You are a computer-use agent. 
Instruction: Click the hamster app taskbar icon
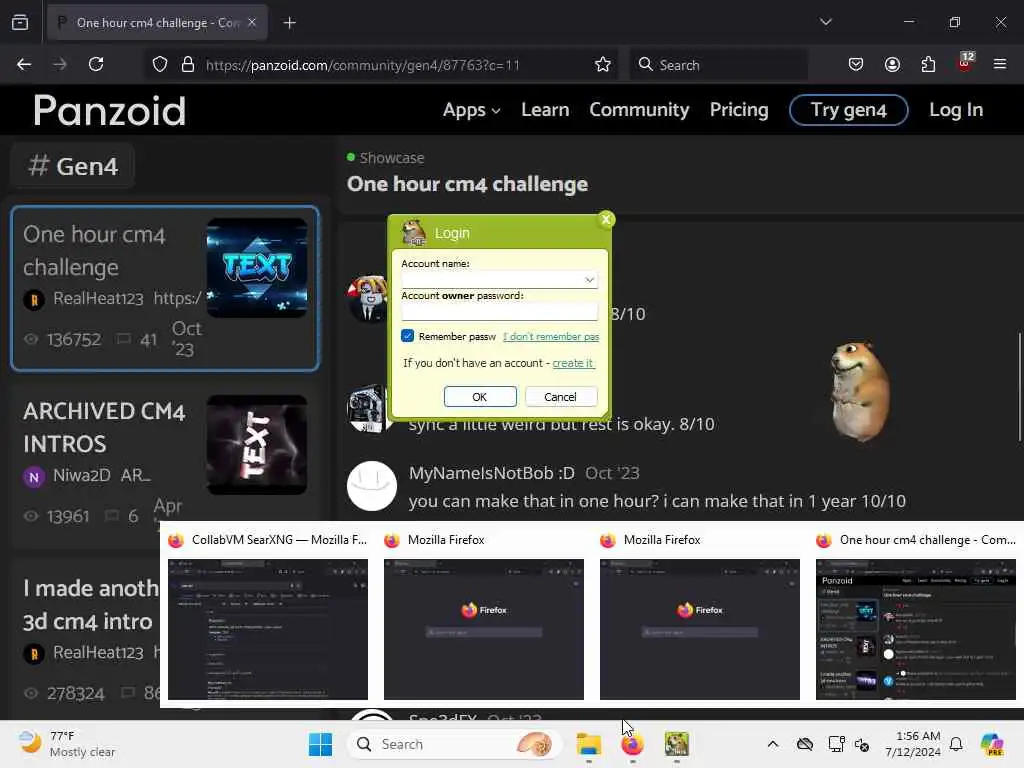coord(677,744)
